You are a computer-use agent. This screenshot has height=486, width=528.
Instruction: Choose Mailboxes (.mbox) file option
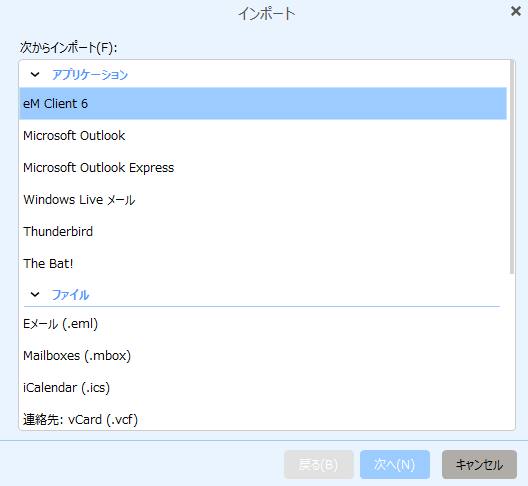tap(263, 356)
